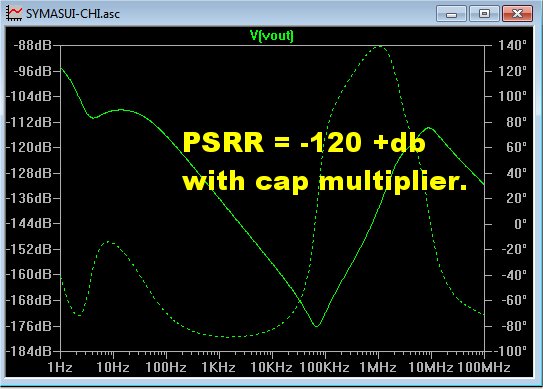
Task: Click the 10KHz frequency axis label
Action: tap(272, 368)
